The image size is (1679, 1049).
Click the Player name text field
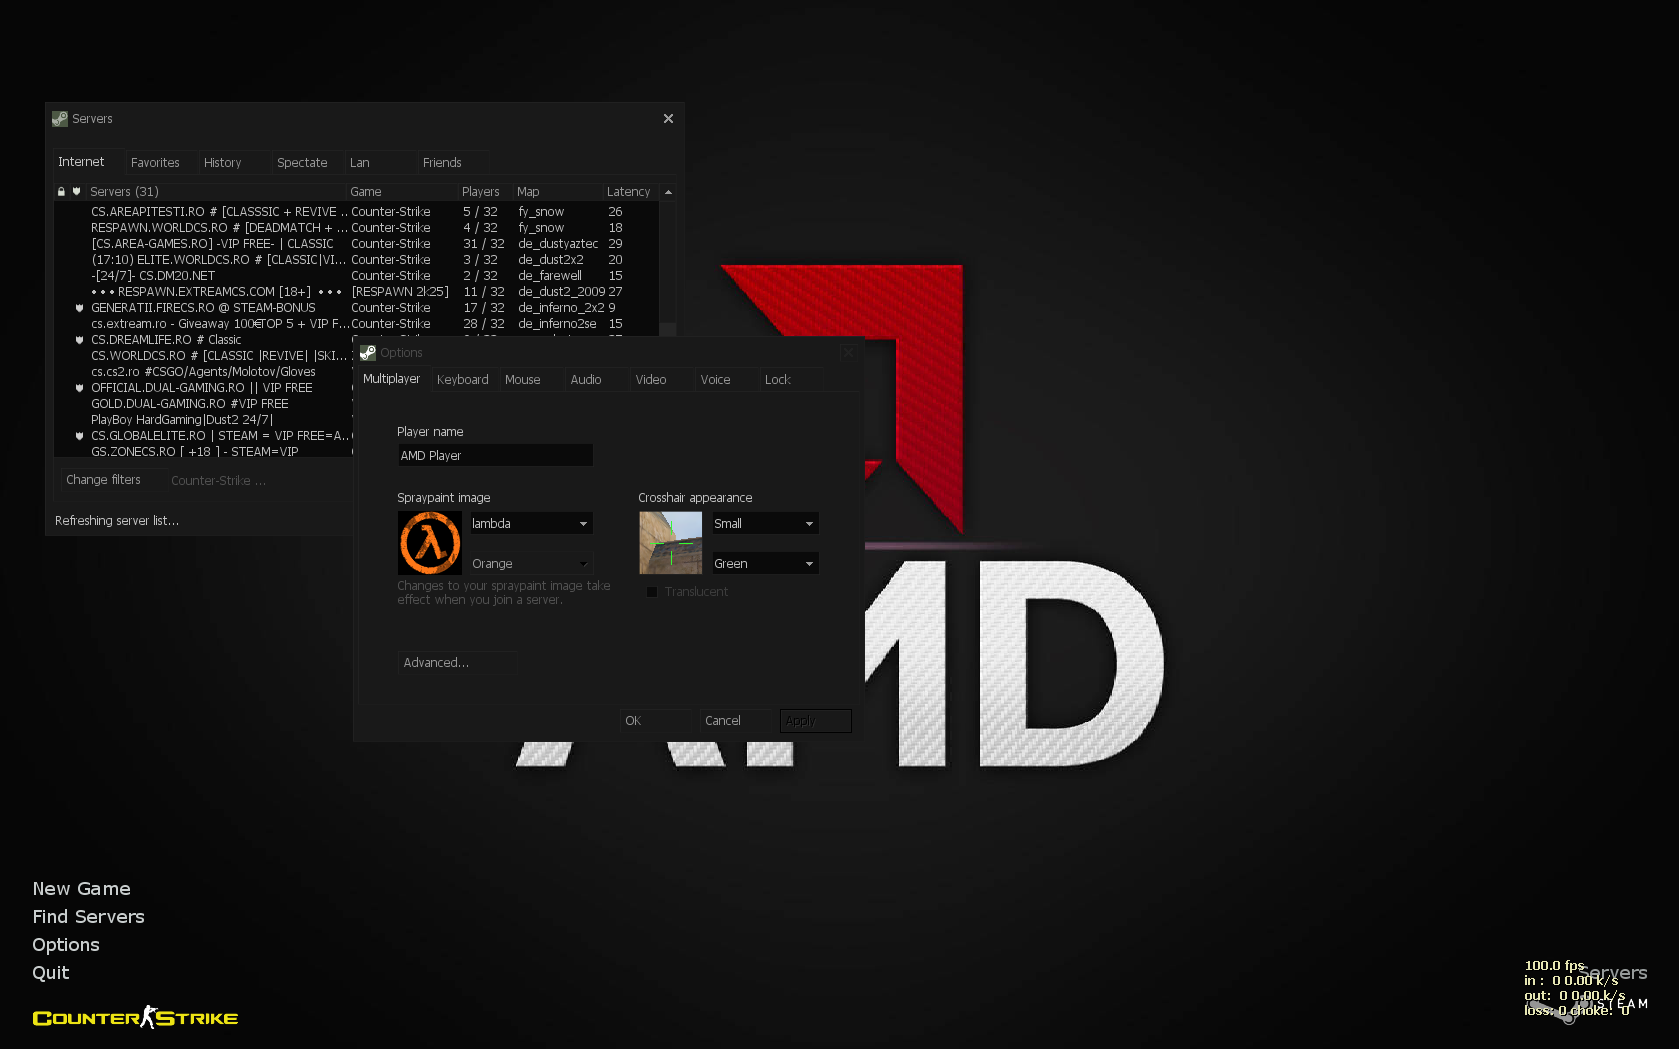(x=495, y=456)
